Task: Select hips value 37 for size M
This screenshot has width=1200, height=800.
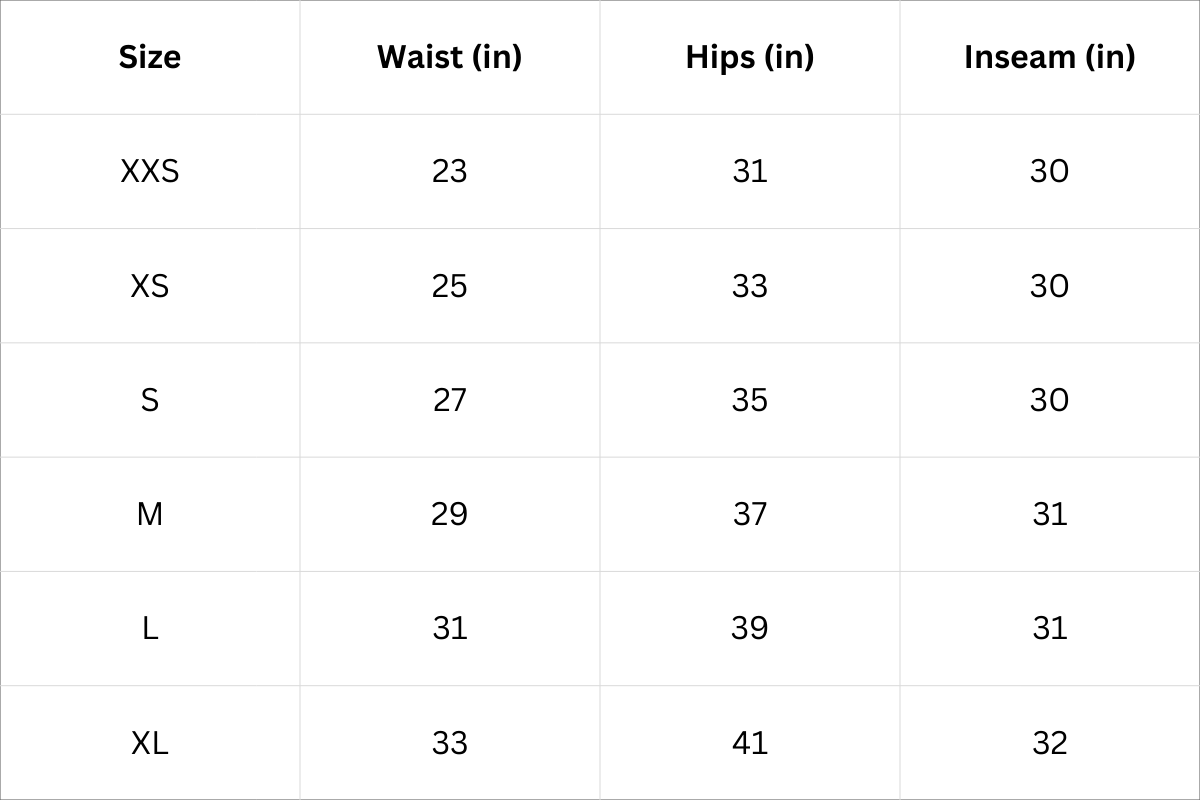Action: pos(750,515)
